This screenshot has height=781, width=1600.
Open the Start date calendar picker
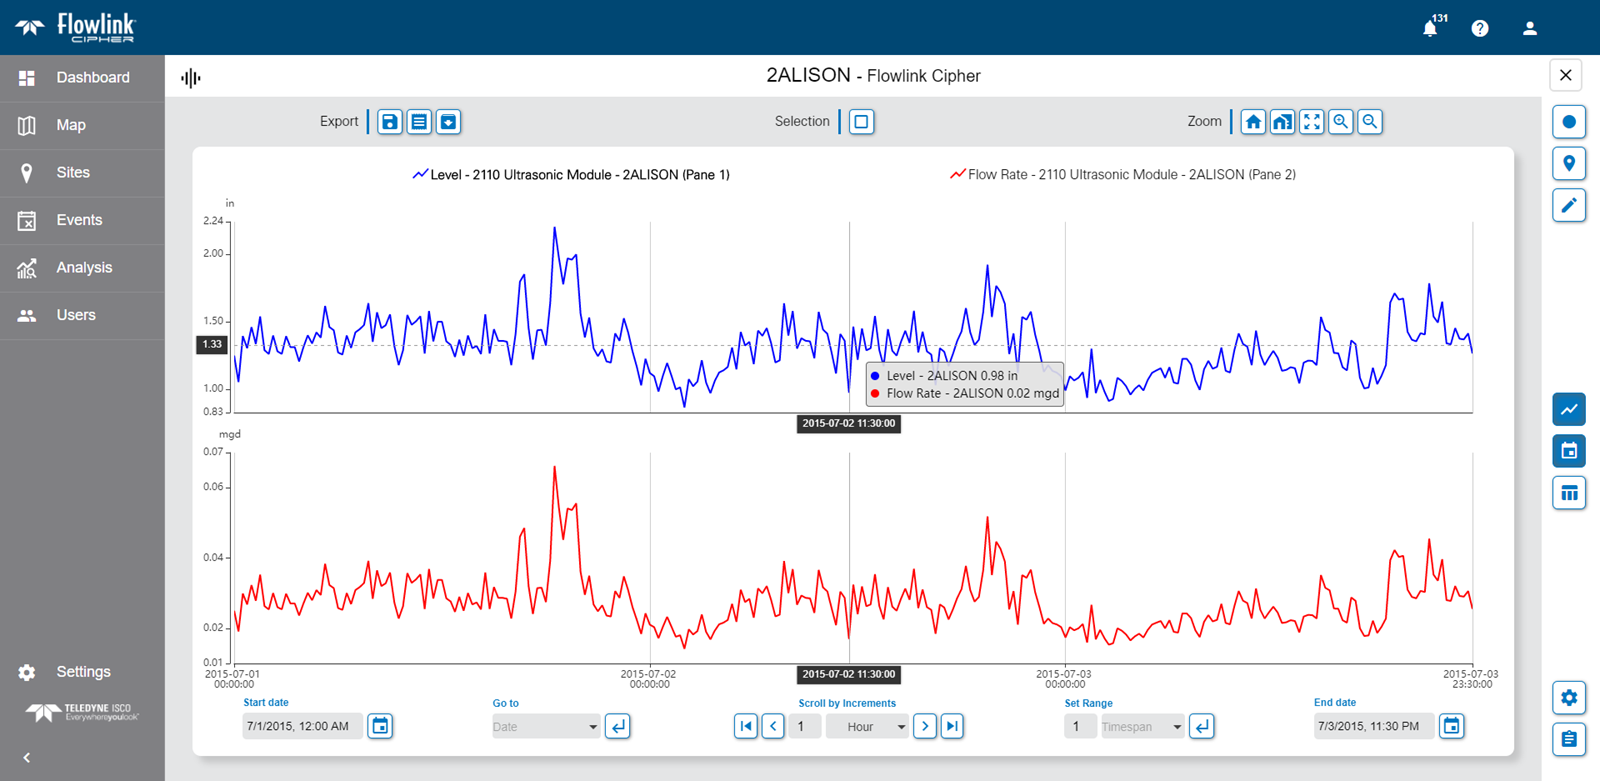pyautogui.click(x=380, y=726)
